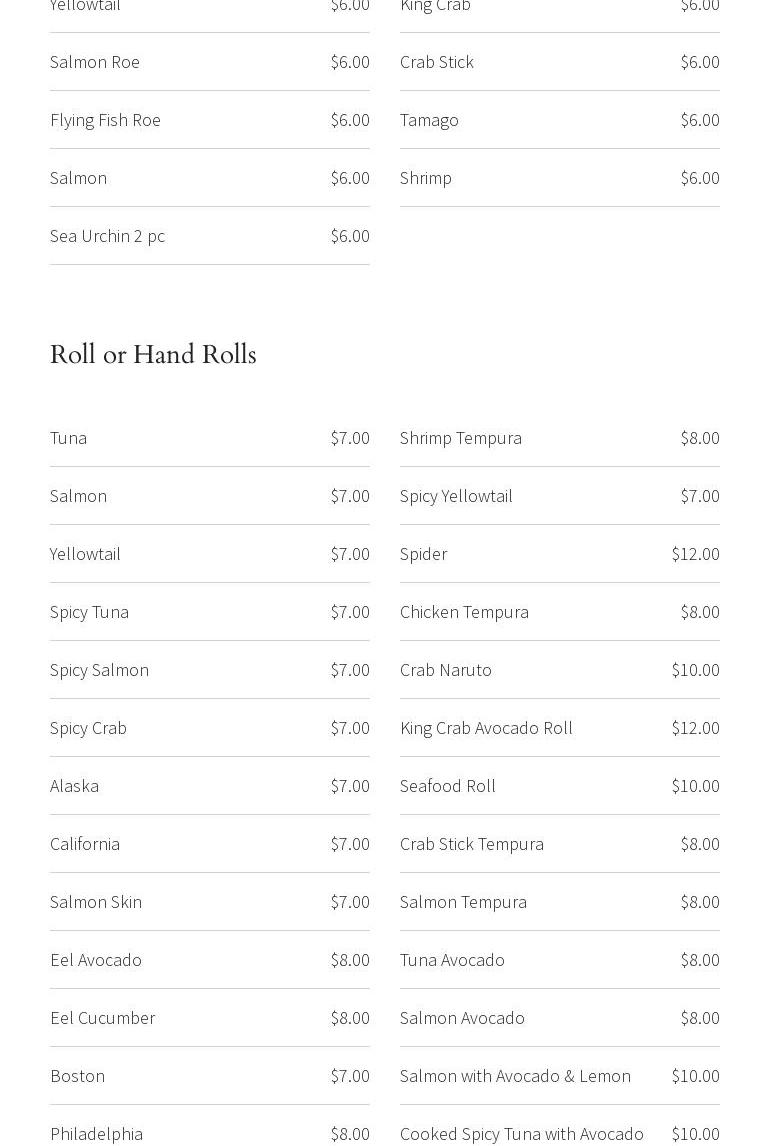Click Cooked Spicy Tuna with Avocado

pyautogui.click(x=522, y=1134)
